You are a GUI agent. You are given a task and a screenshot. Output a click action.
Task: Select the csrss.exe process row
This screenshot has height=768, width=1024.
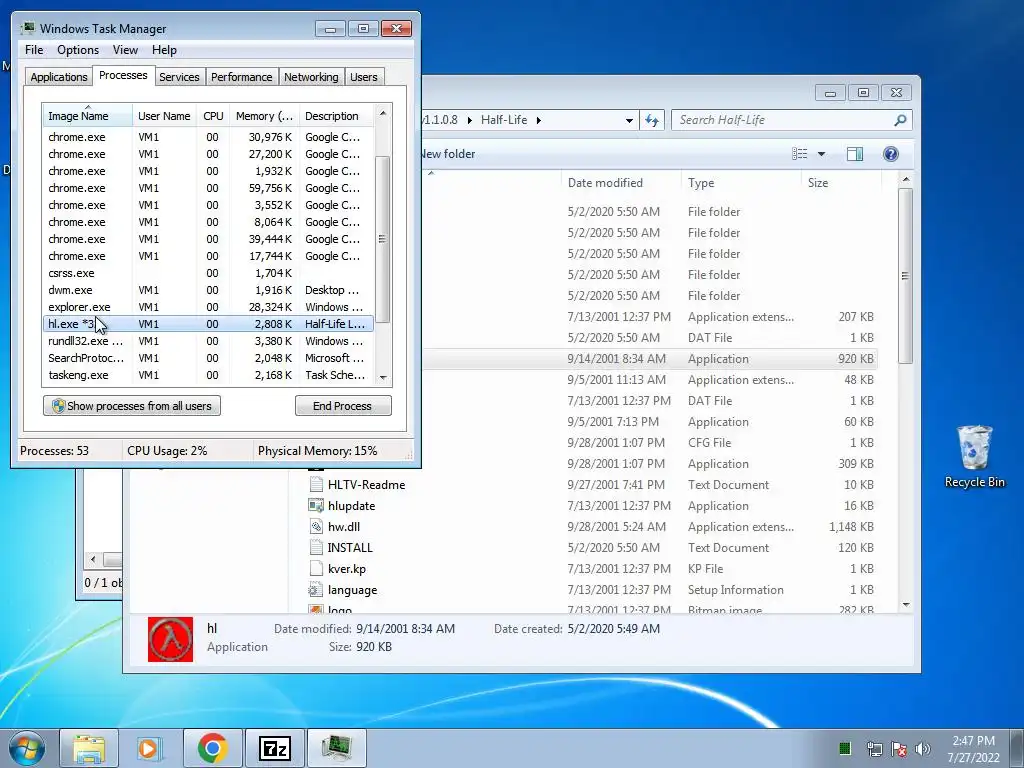(208, 273)
